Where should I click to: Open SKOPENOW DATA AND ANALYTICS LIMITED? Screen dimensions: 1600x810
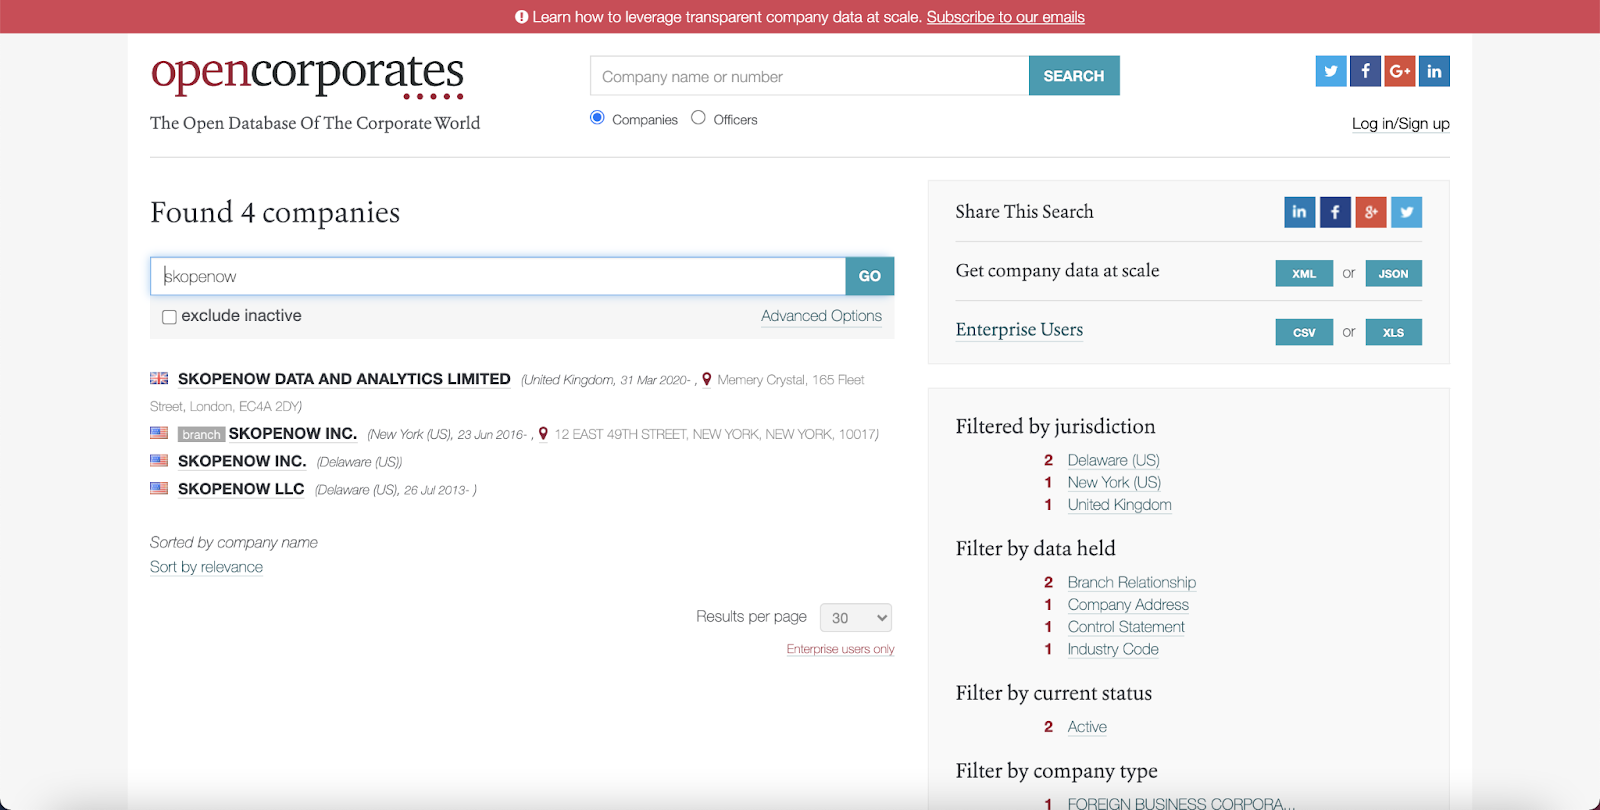(x=344, y=379)
